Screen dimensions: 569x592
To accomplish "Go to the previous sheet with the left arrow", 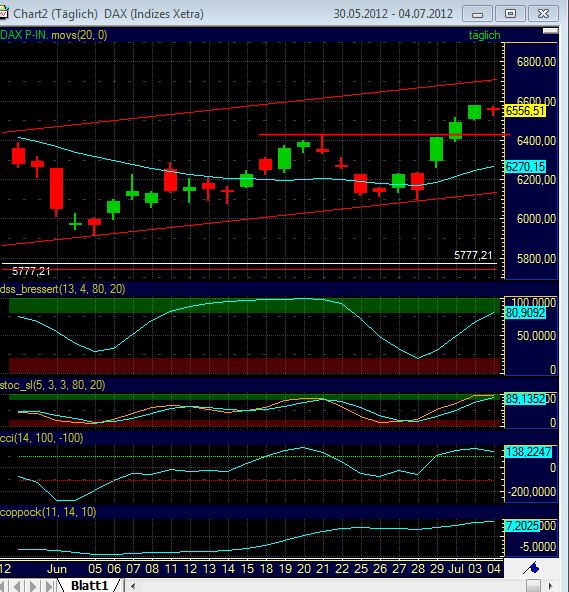I will [17, 586].
